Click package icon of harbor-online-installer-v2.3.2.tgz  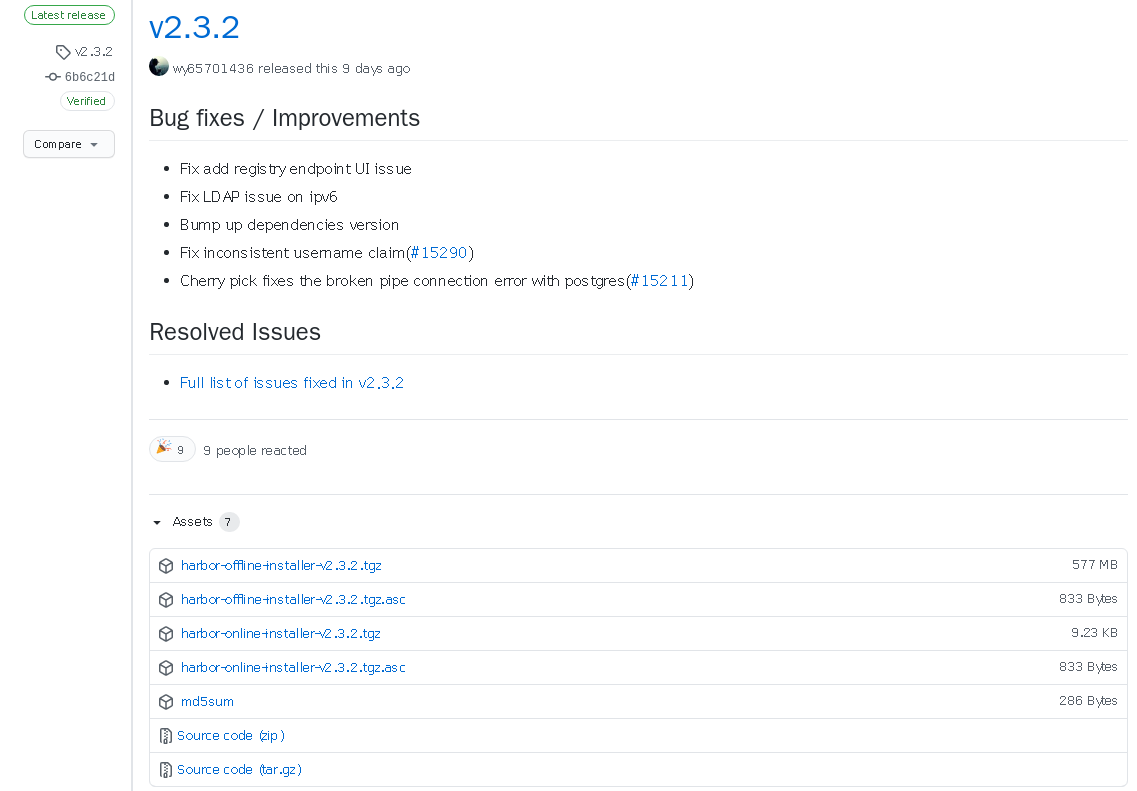click(166, 634)
